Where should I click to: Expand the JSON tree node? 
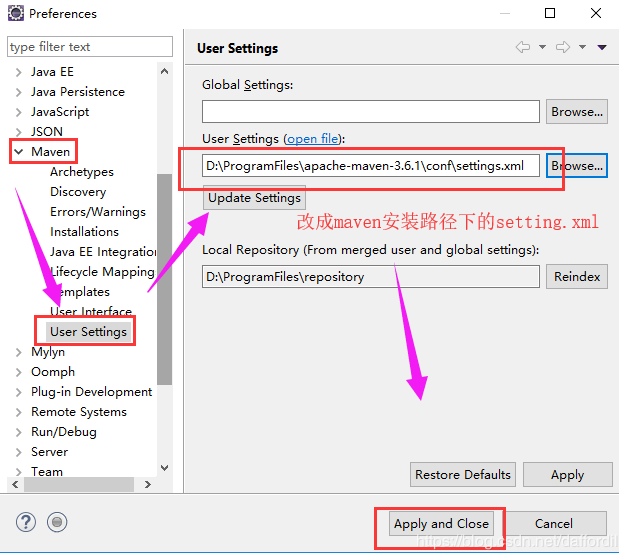click(19, 131)
